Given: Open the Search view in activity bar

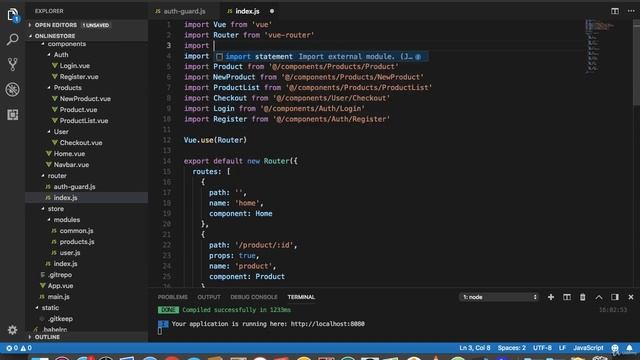Looking at the screenshot, I should pyautogui.click(x=13, y=40).
